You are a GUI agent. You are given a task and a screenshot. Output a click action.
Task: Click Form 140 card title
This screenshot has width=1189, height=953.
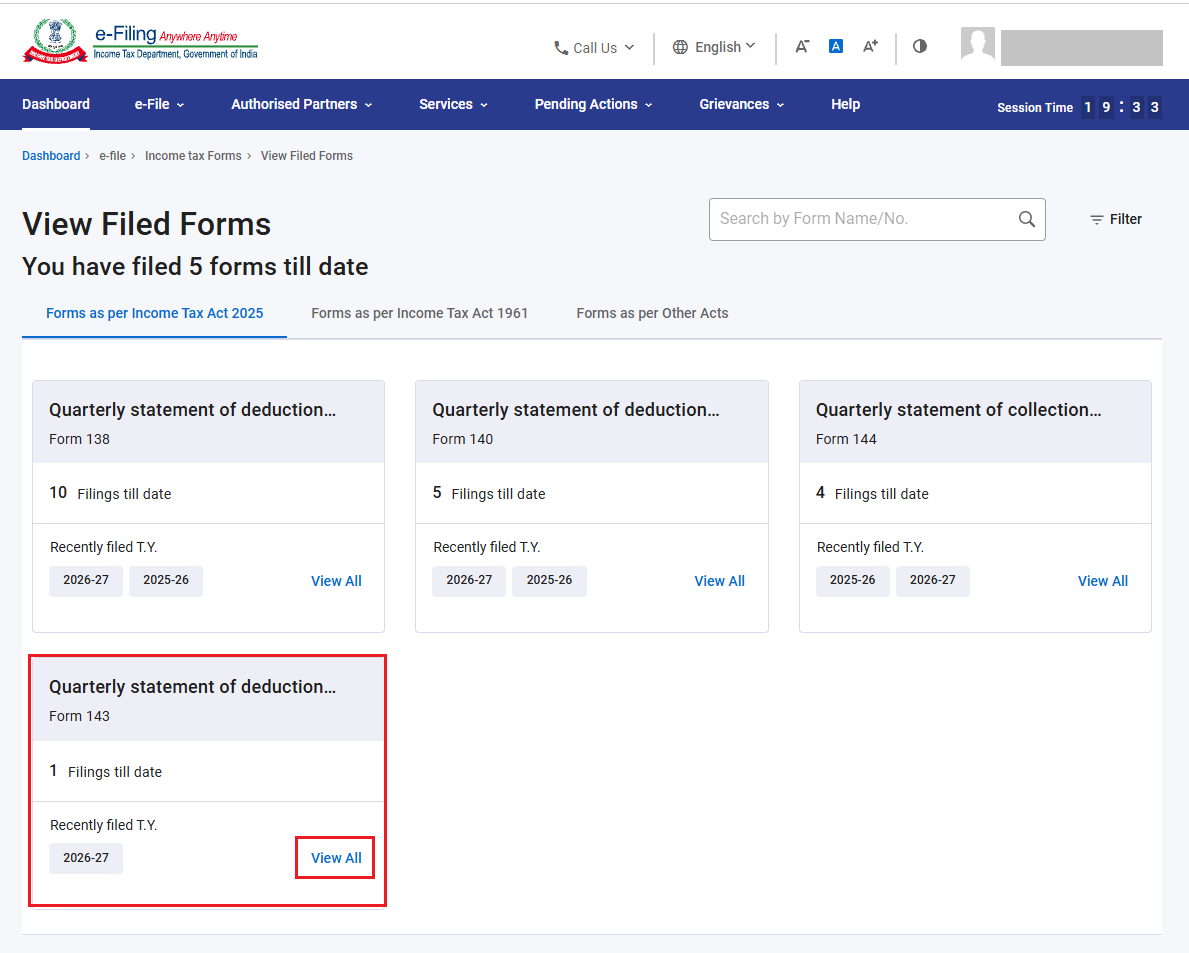click(x=576, y=409)
